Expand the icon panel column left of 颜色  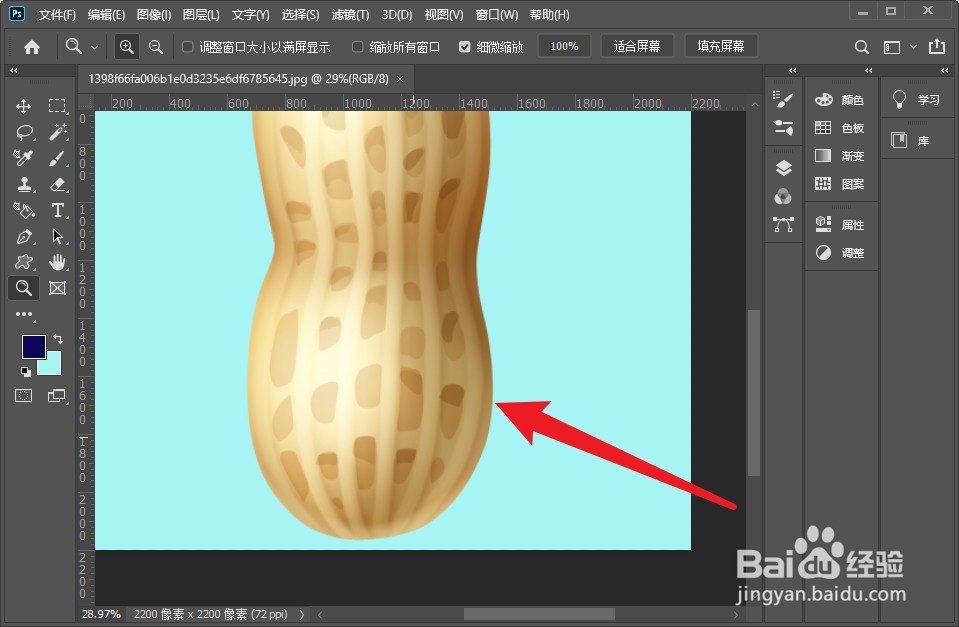click(793, 71)
